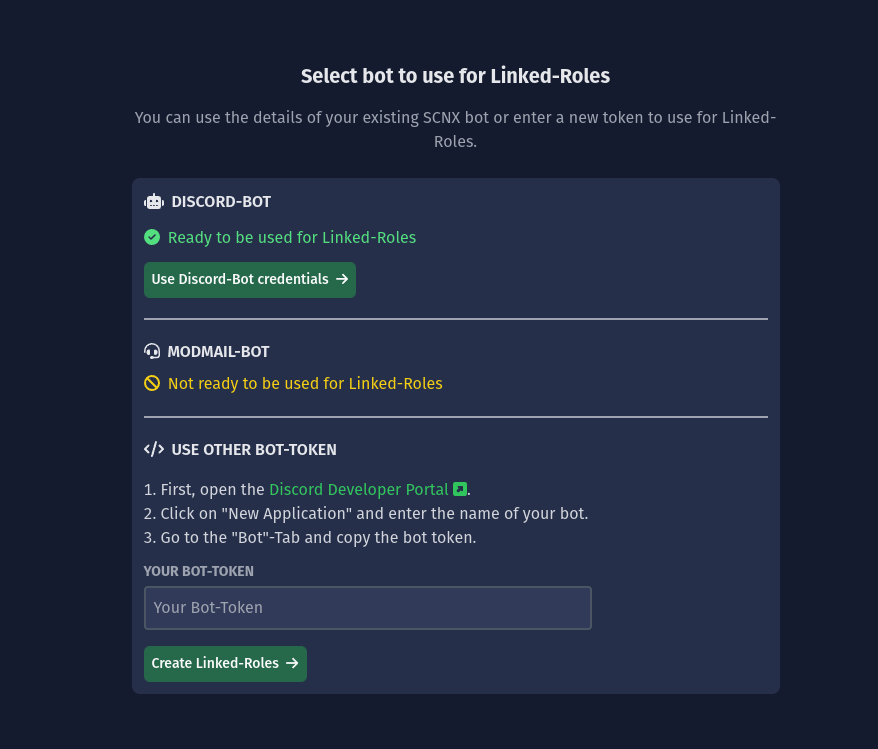The width and height of the screenshot is (878, 749).
Task: Click the arrow icon inside Create Linked-Roles button
Action: (x=292, y=663)
